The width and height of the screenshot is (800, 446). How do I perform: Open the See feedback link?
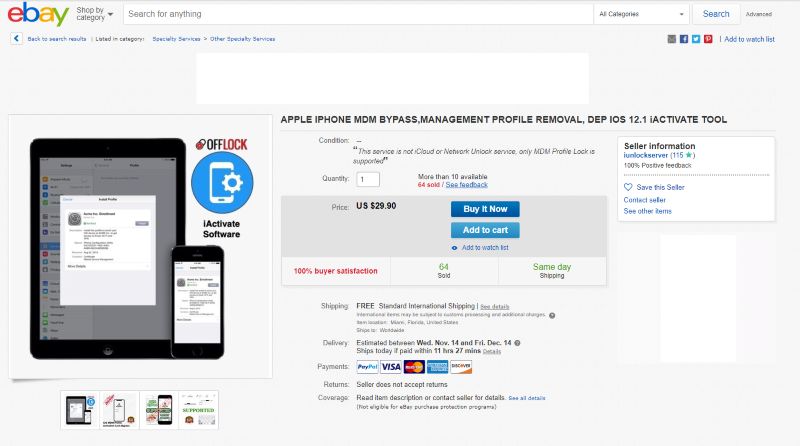(x=467, y=185)
